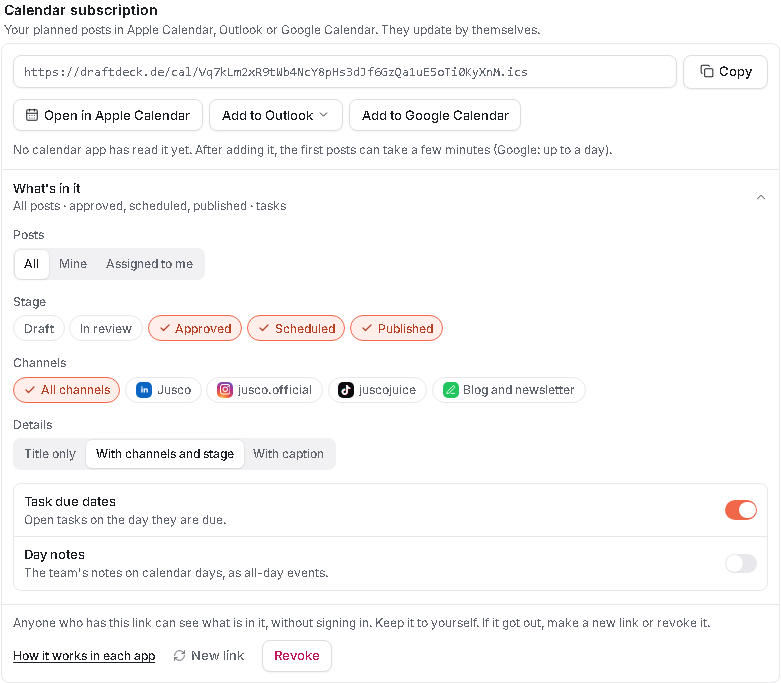Deselect the Published stage chip
The height and width of the screenshot is (683, 781).
[396, 328]
